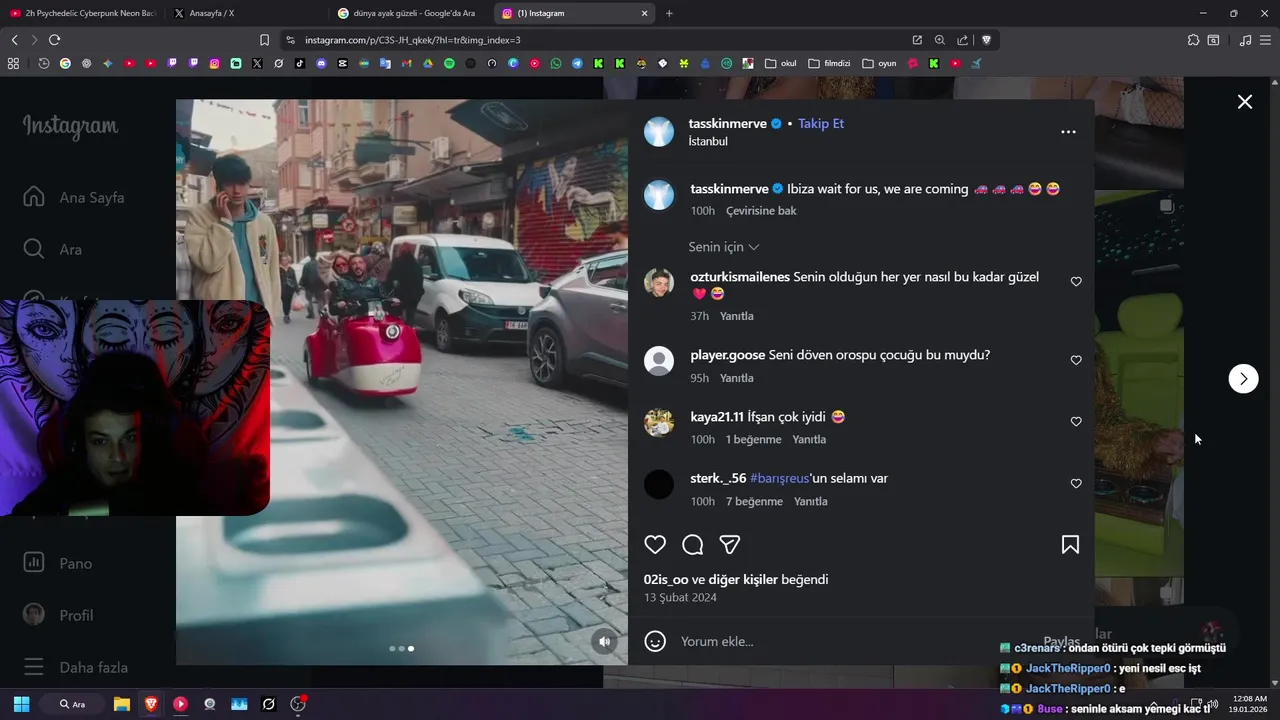Save post using the bookmark icon
1280x720 pixels.
point(1070,545)
